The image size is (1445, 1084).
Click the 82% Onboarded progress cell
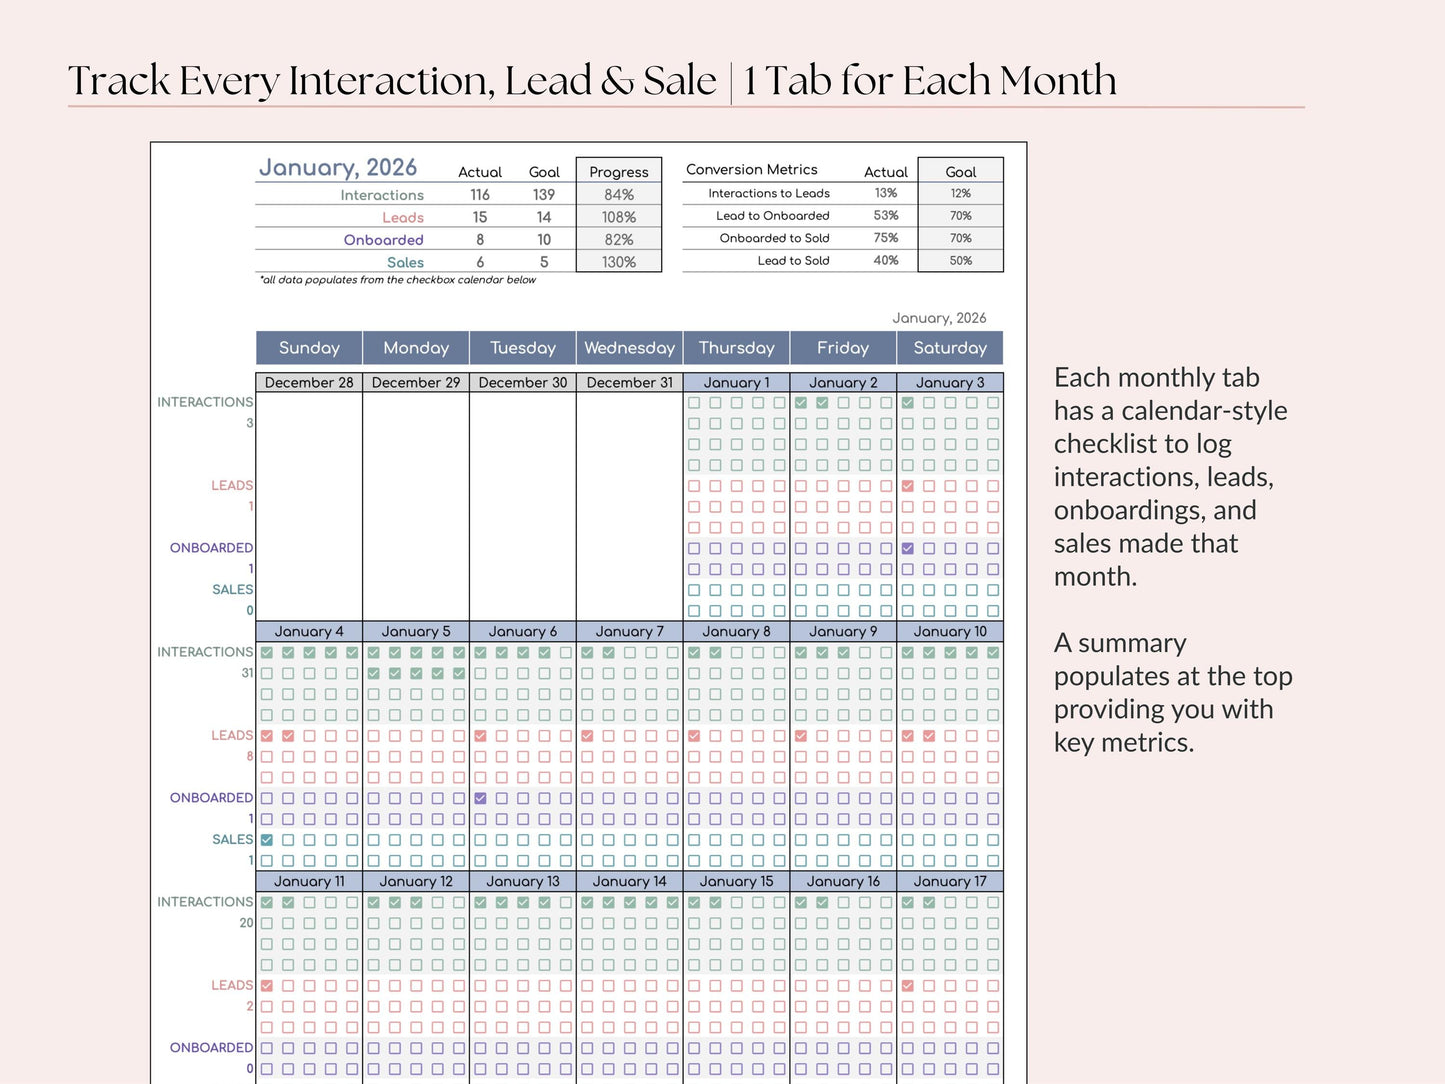pos(619,240)
